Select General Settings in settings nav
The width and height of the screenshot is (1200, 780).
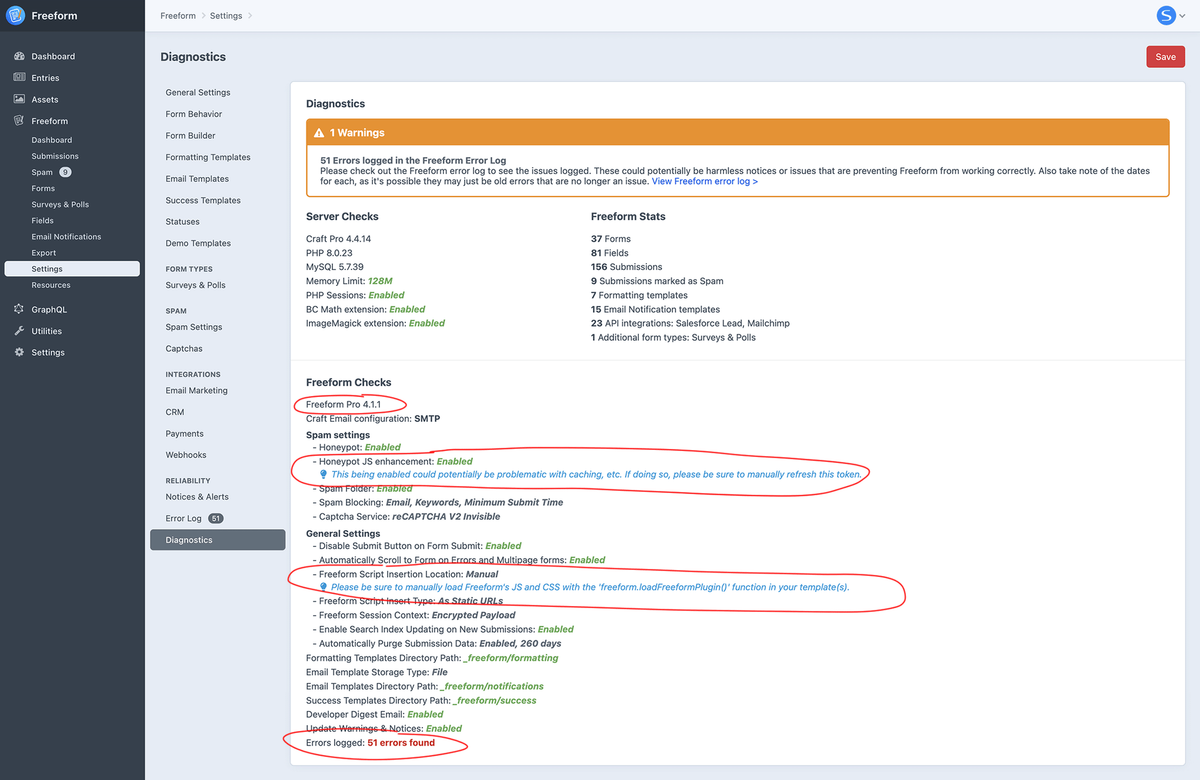pos(198,92)
